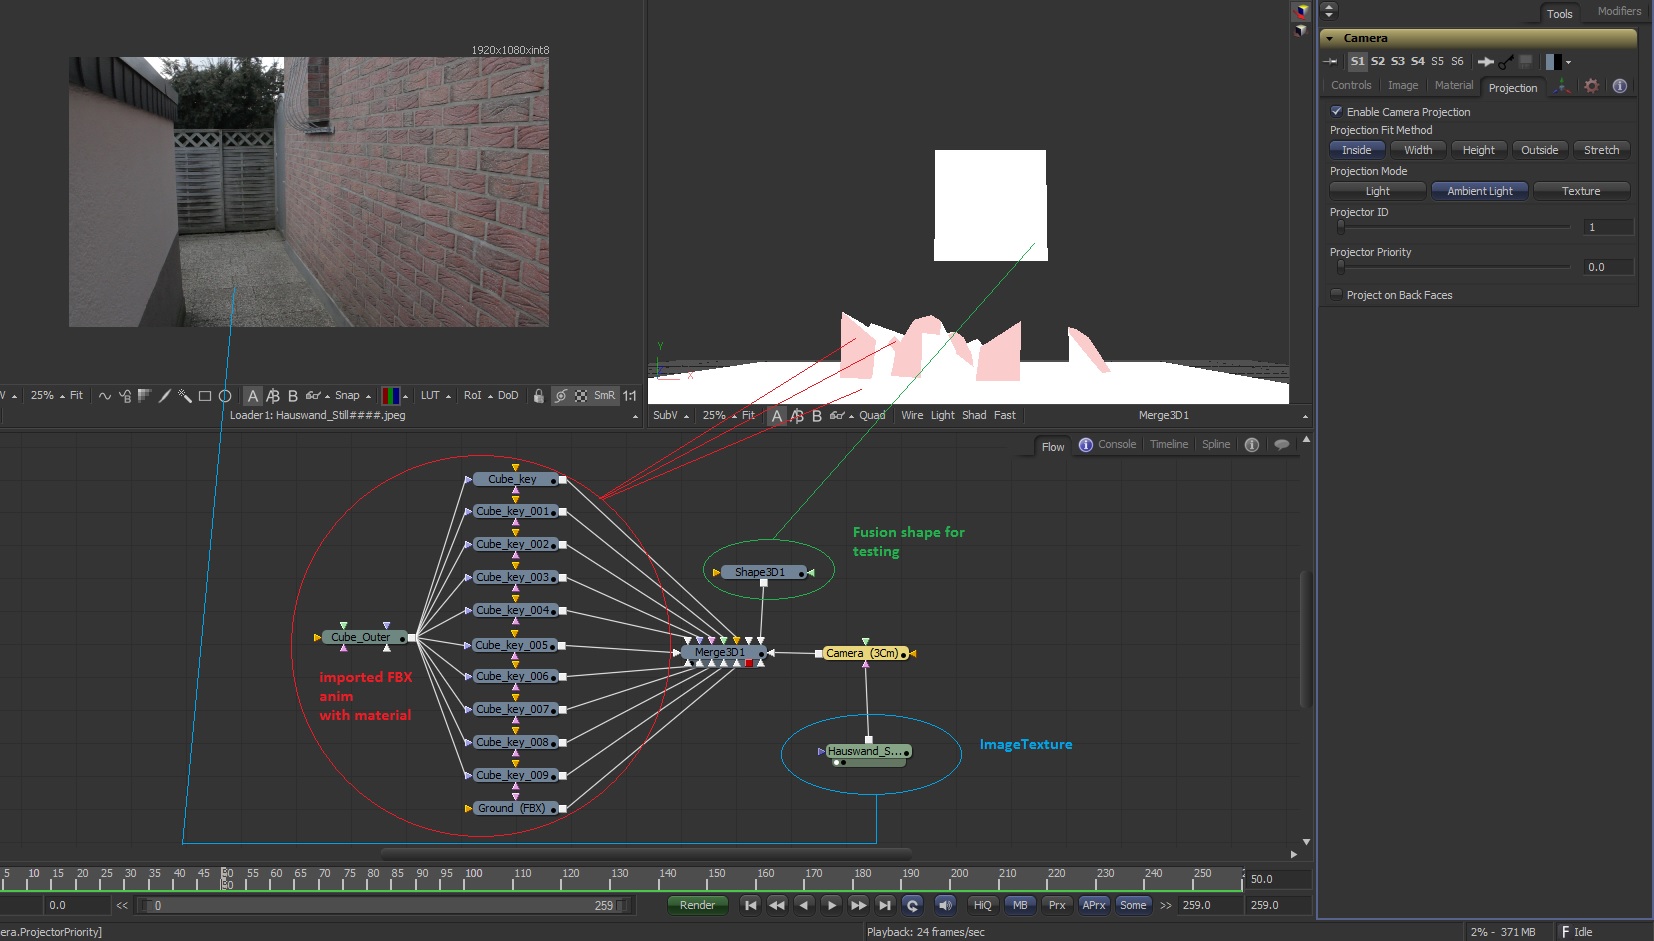Click the arrow icon beside S6

tap(1486, 62)
